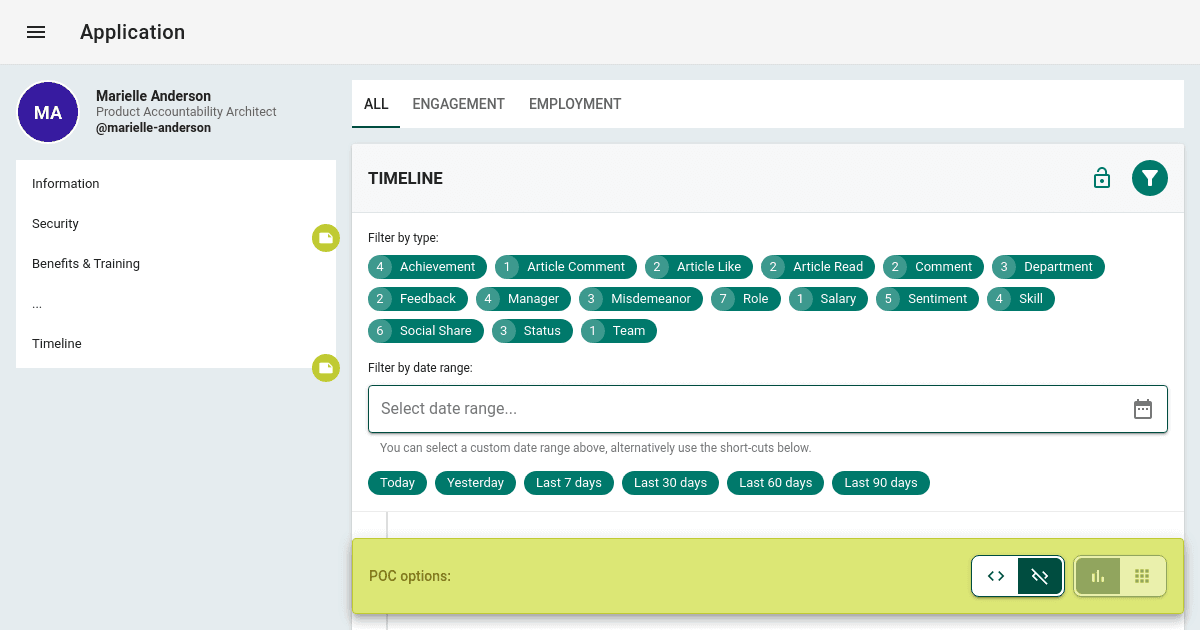1200x630 pixels.
Task: Toggle the Achievement filter chip
Action: click(427, 266)
